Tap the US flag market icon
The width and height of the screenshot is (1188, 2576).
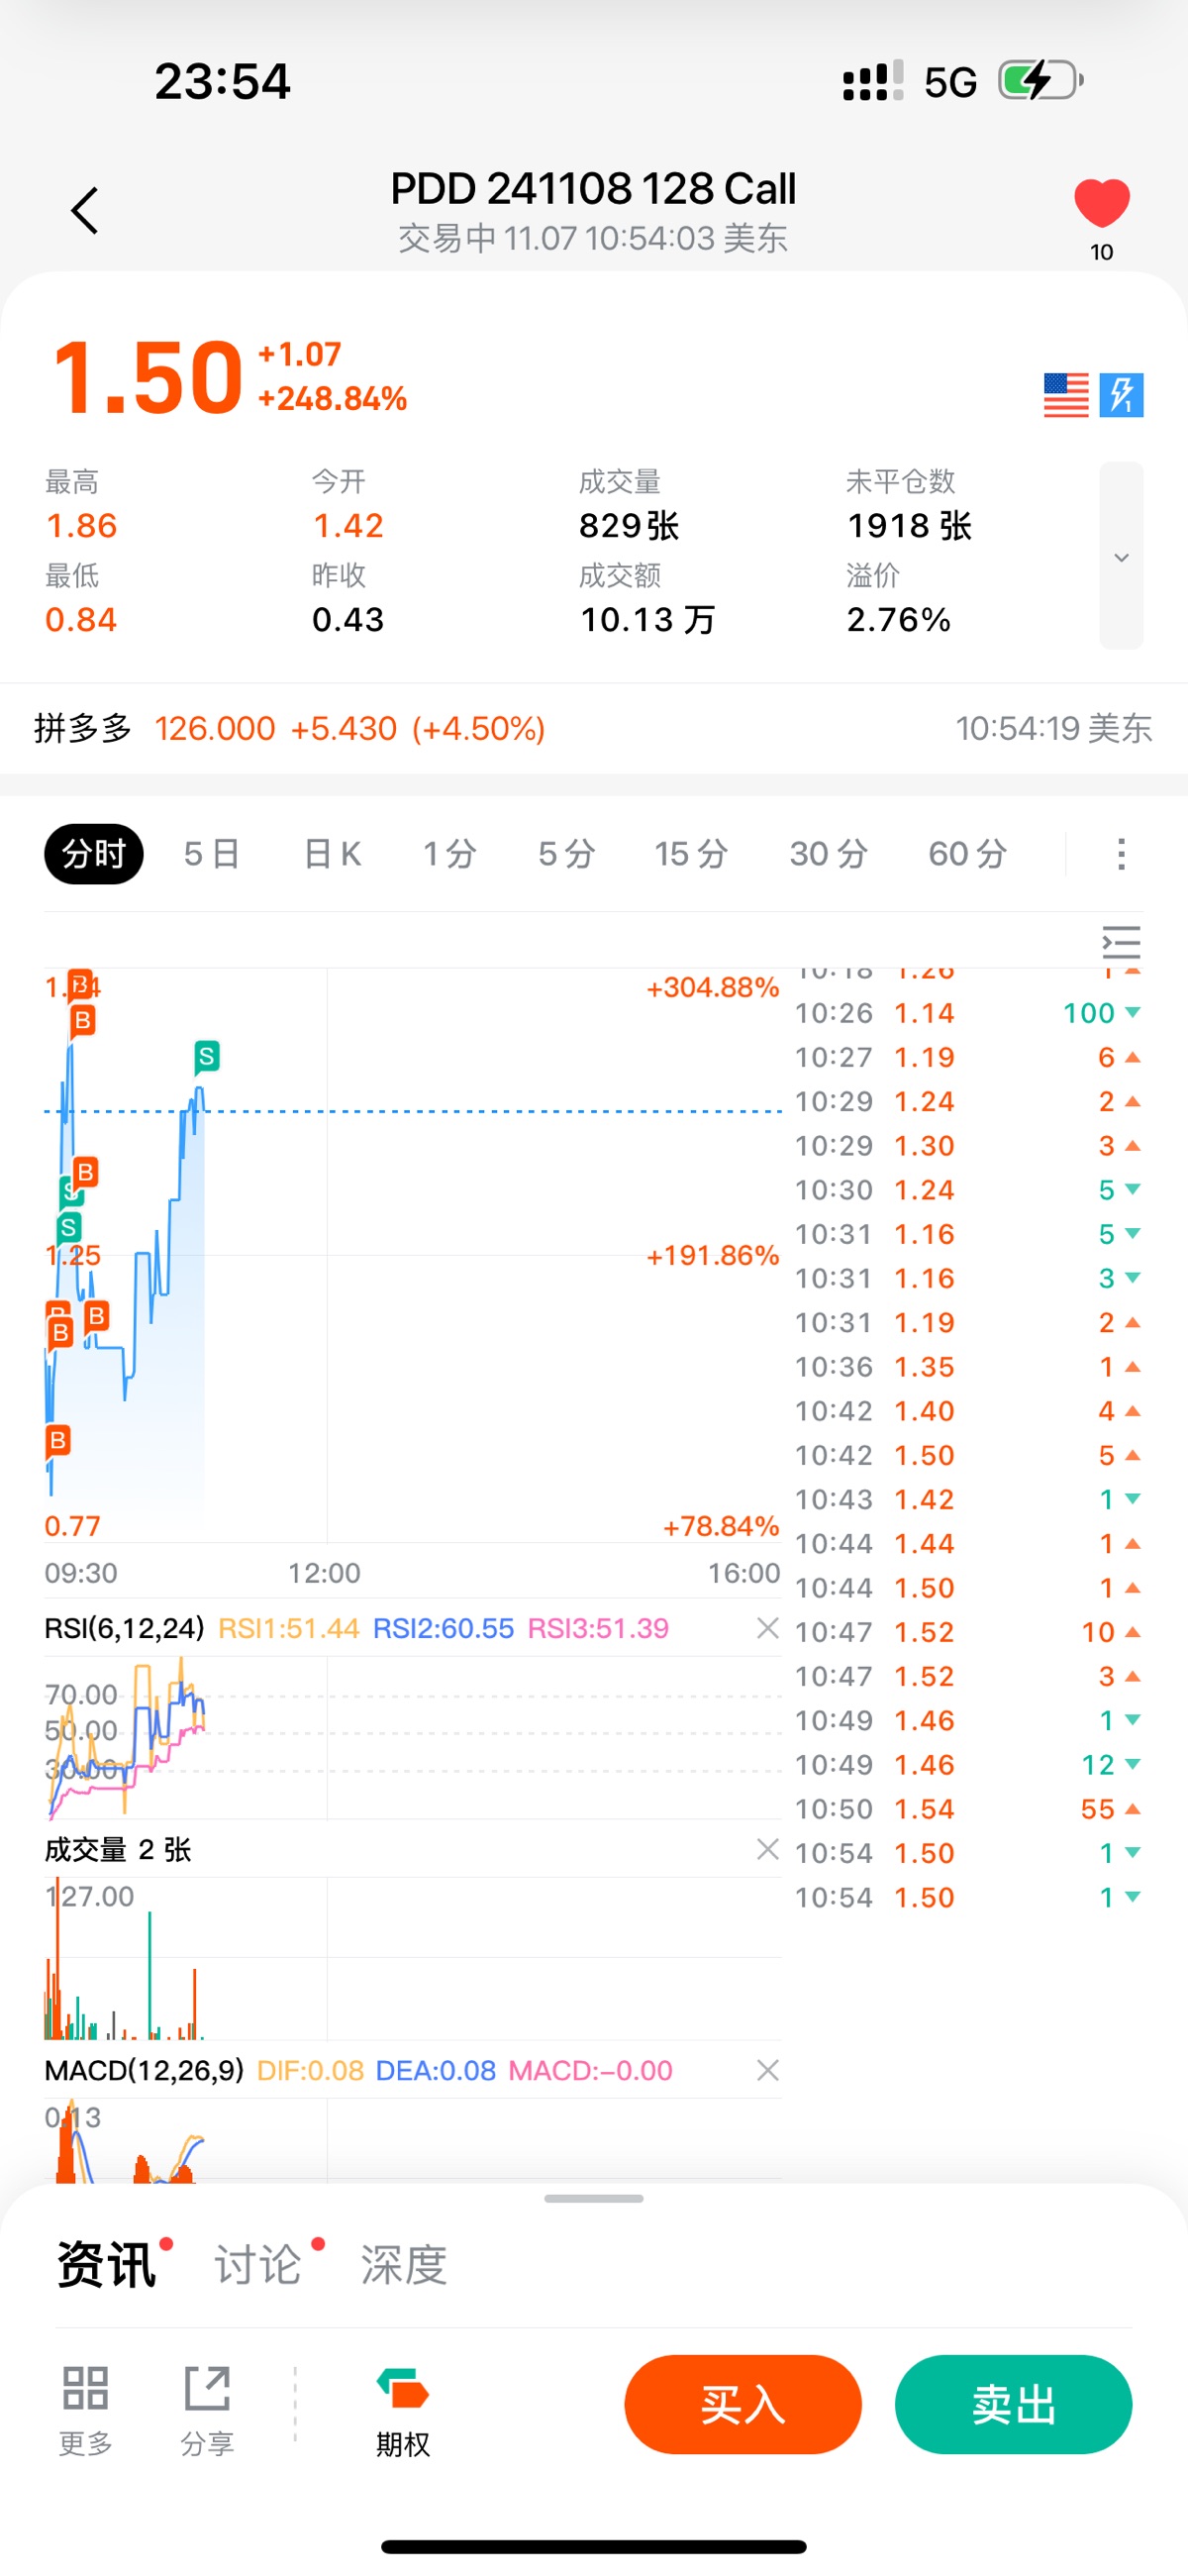1065,395
